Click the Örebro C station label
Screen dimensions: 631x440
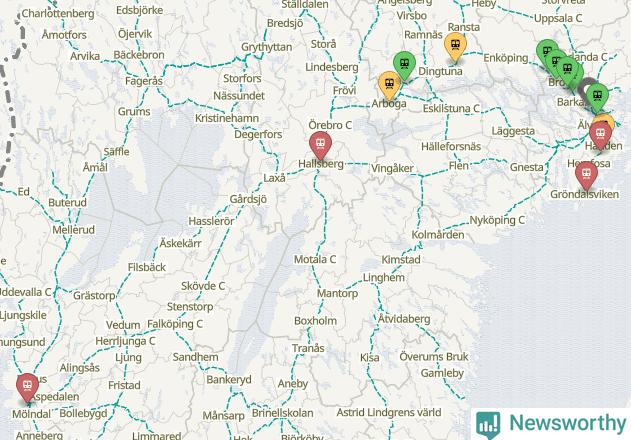(x=330, y=125)
